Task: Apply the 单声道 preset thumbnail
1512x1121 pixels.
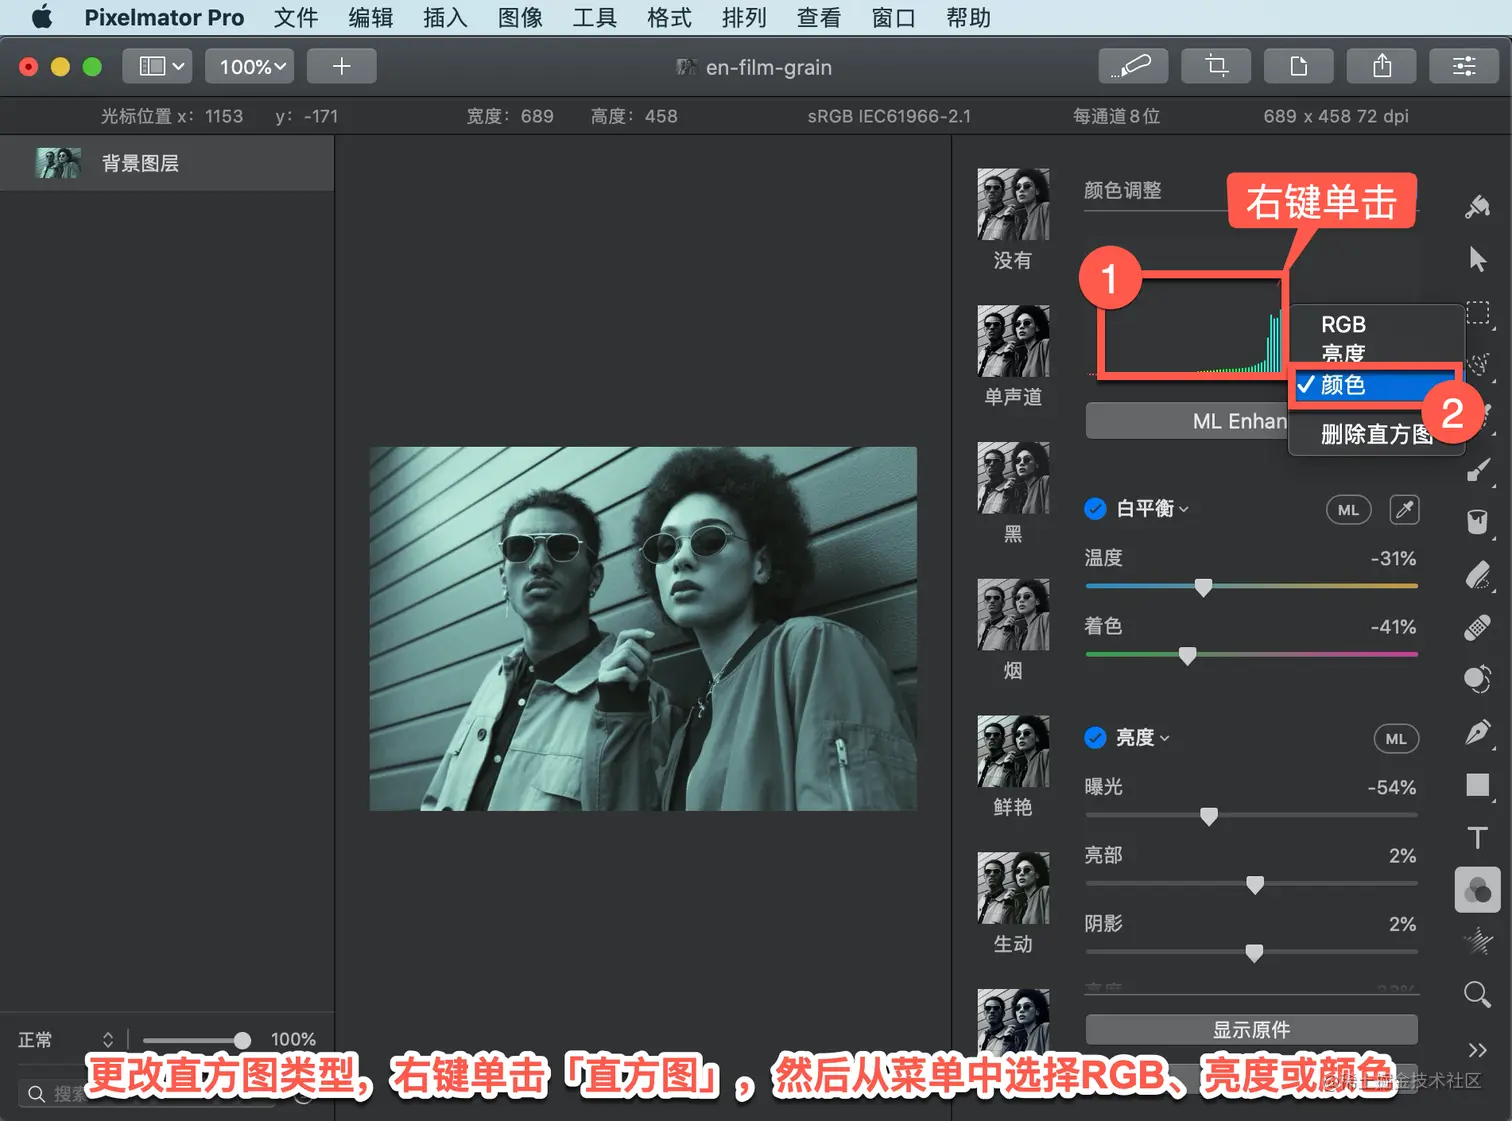Action: (1013, 341)
